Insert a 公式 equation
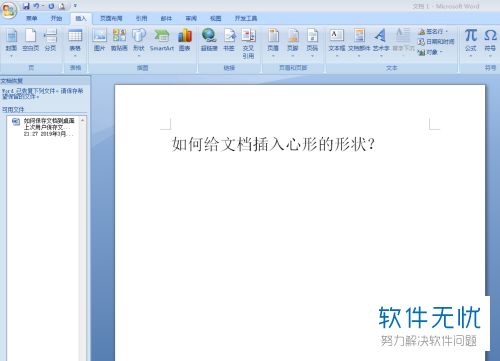500x361 pixels. [471, 43]
